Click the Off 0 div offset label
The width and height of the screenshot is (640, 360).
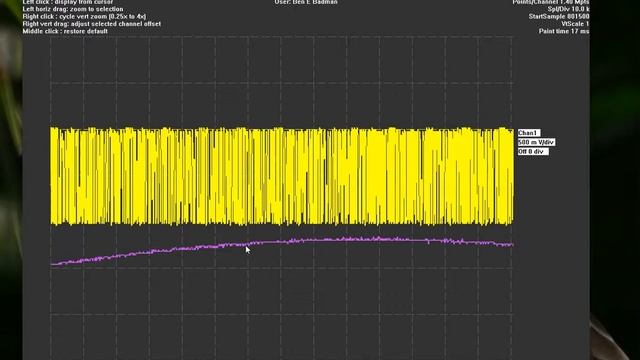tap(532, 151)
